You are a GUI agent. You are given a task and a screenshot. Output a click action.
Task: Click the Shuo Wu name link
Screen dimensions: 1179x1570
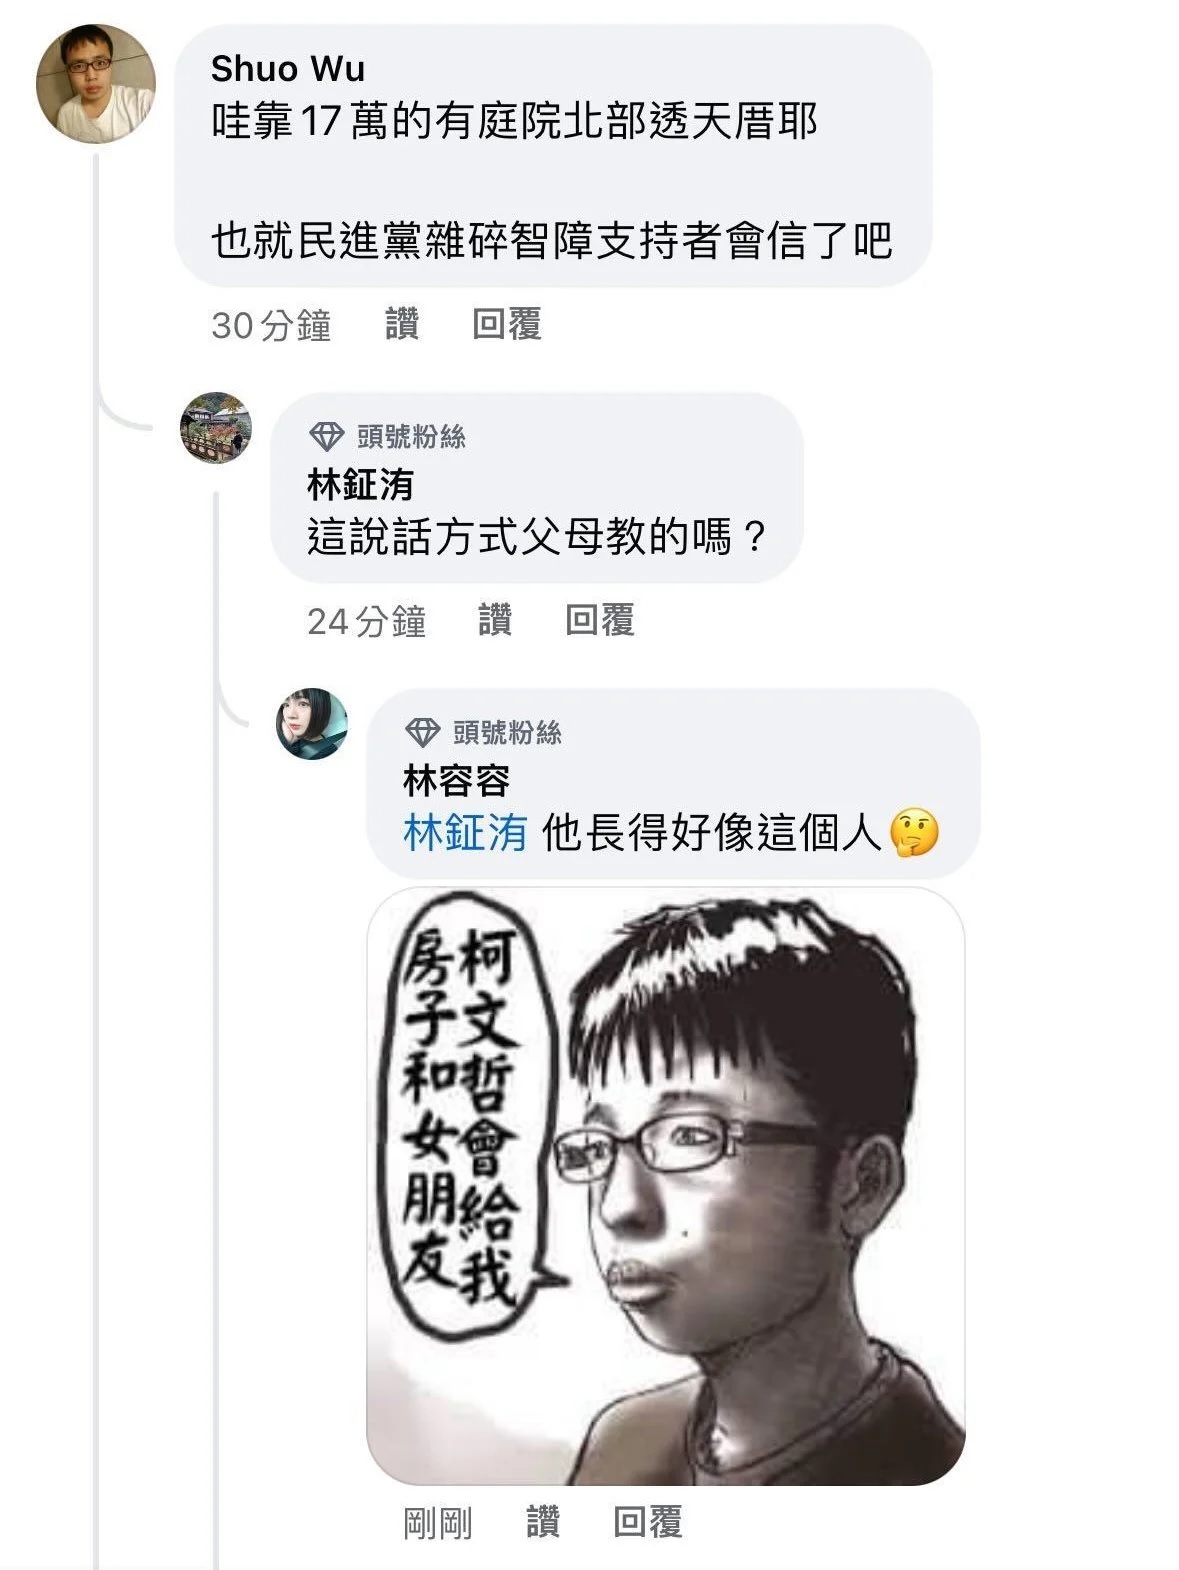[288, 69]
